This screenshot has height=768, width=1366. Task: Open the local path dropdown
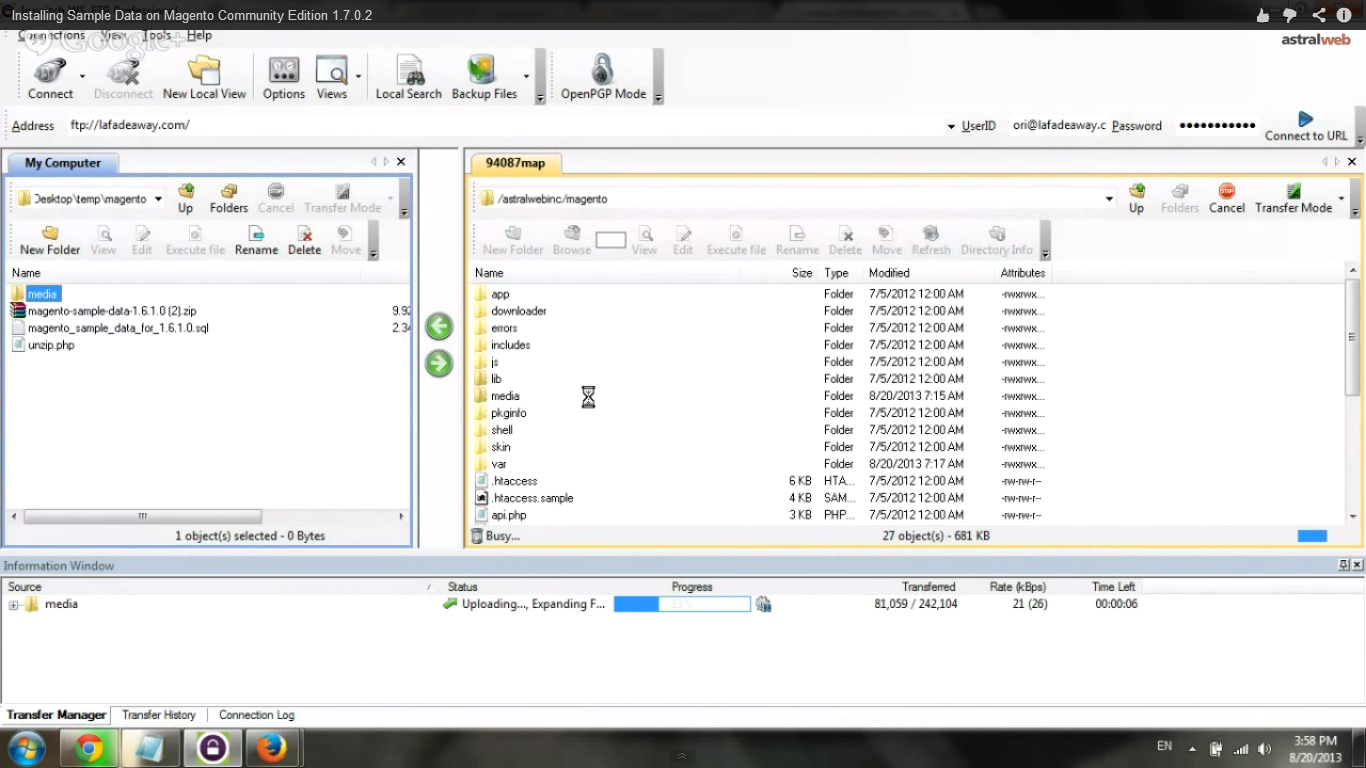(x=158, y=199)
